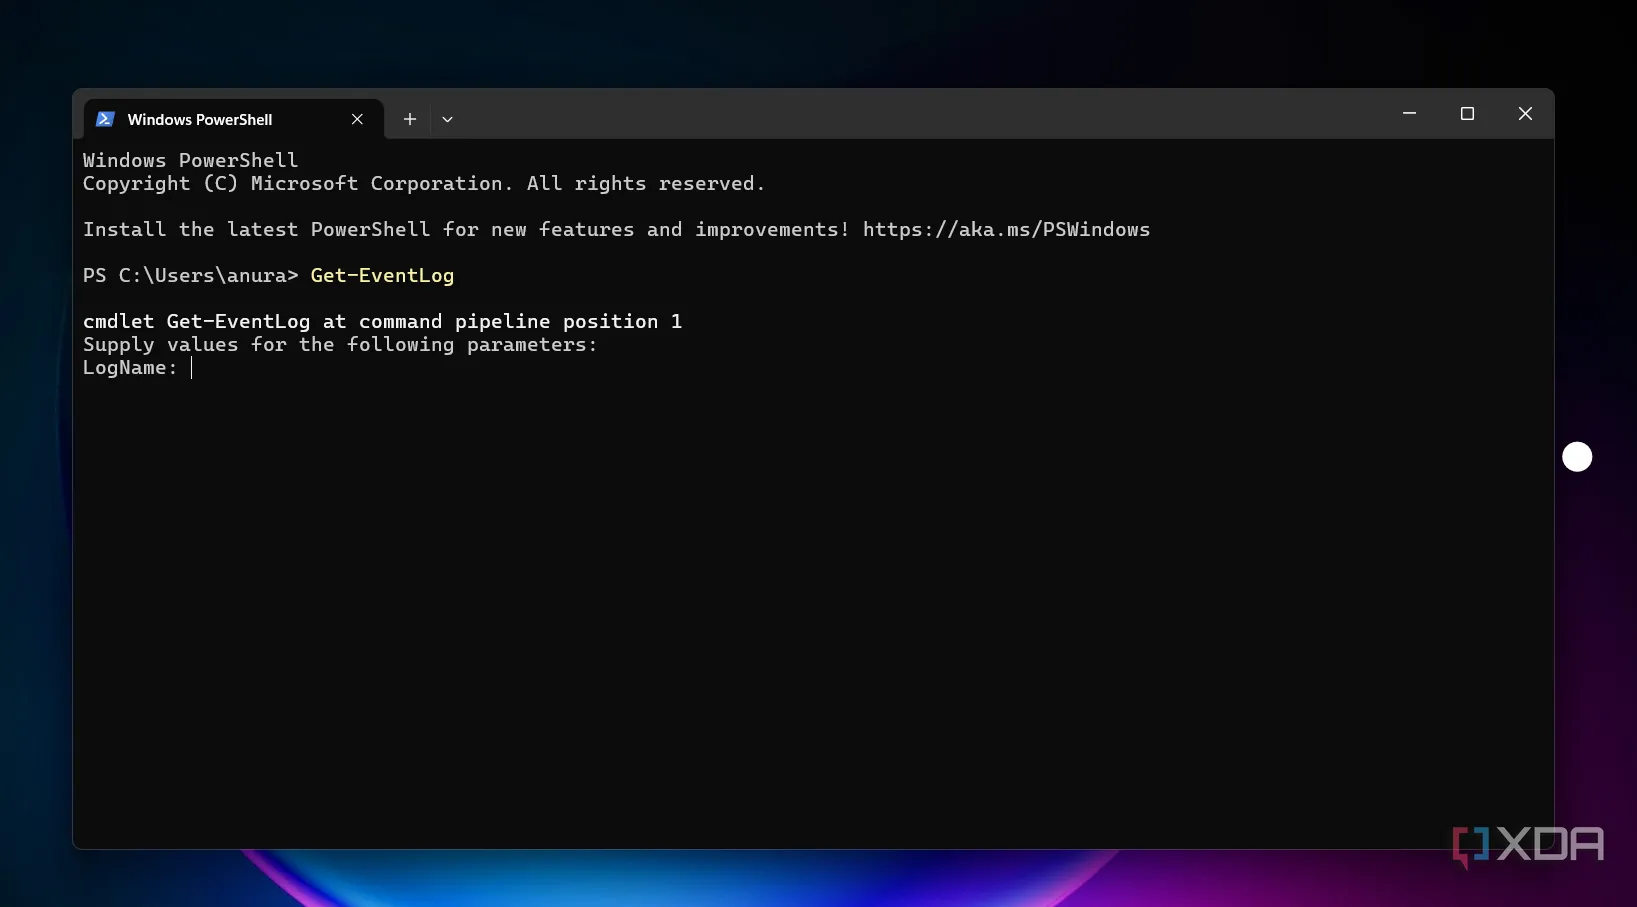
Task: Select the Windows PowerShell tab
Action: coord(232,119)
